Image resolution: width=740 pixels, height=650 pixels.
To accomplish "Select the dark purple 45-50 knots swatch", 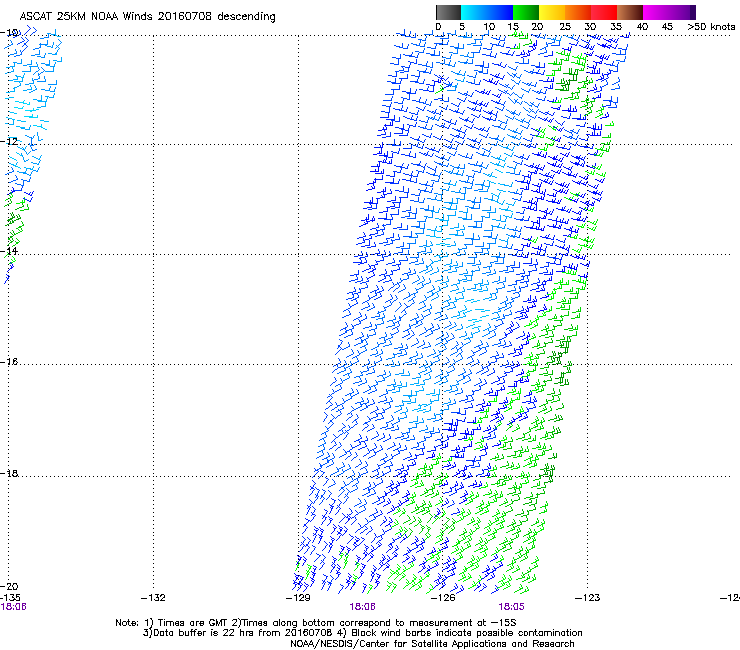I will [x=682, y=12].
